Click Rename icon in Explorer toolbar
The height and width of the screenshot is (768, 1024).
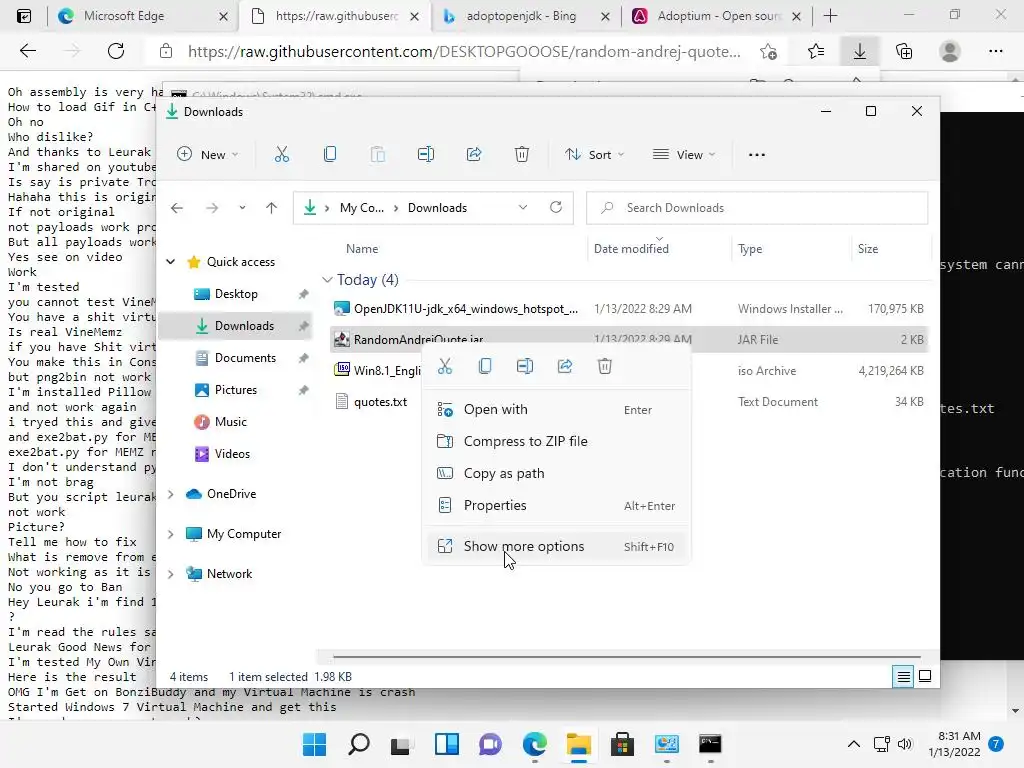tap(426, 155)
